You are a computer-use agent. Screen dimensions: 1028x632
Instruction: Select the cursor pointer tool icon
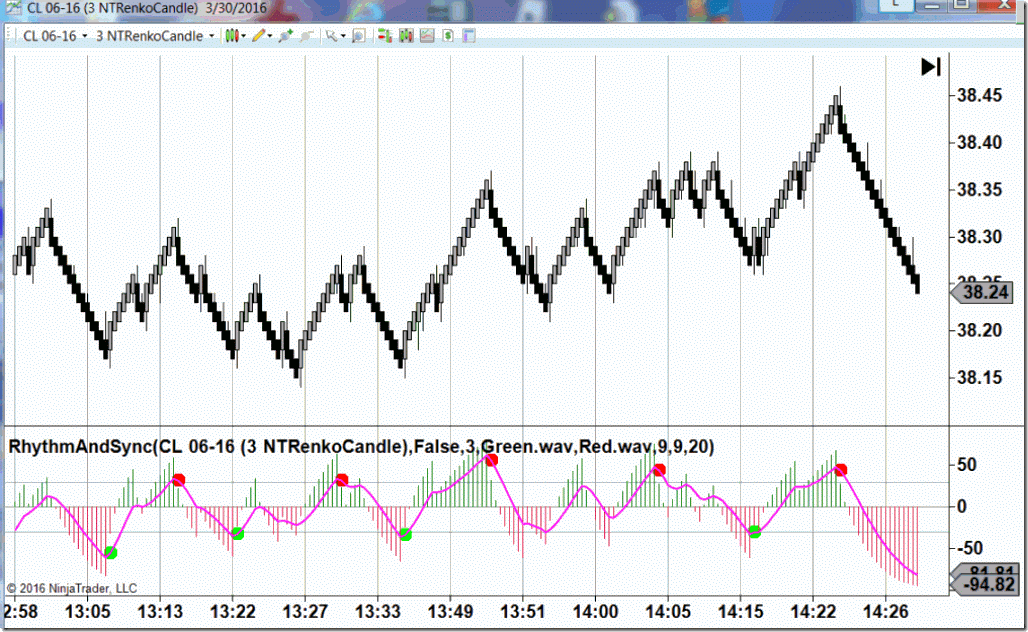point(332,36)
